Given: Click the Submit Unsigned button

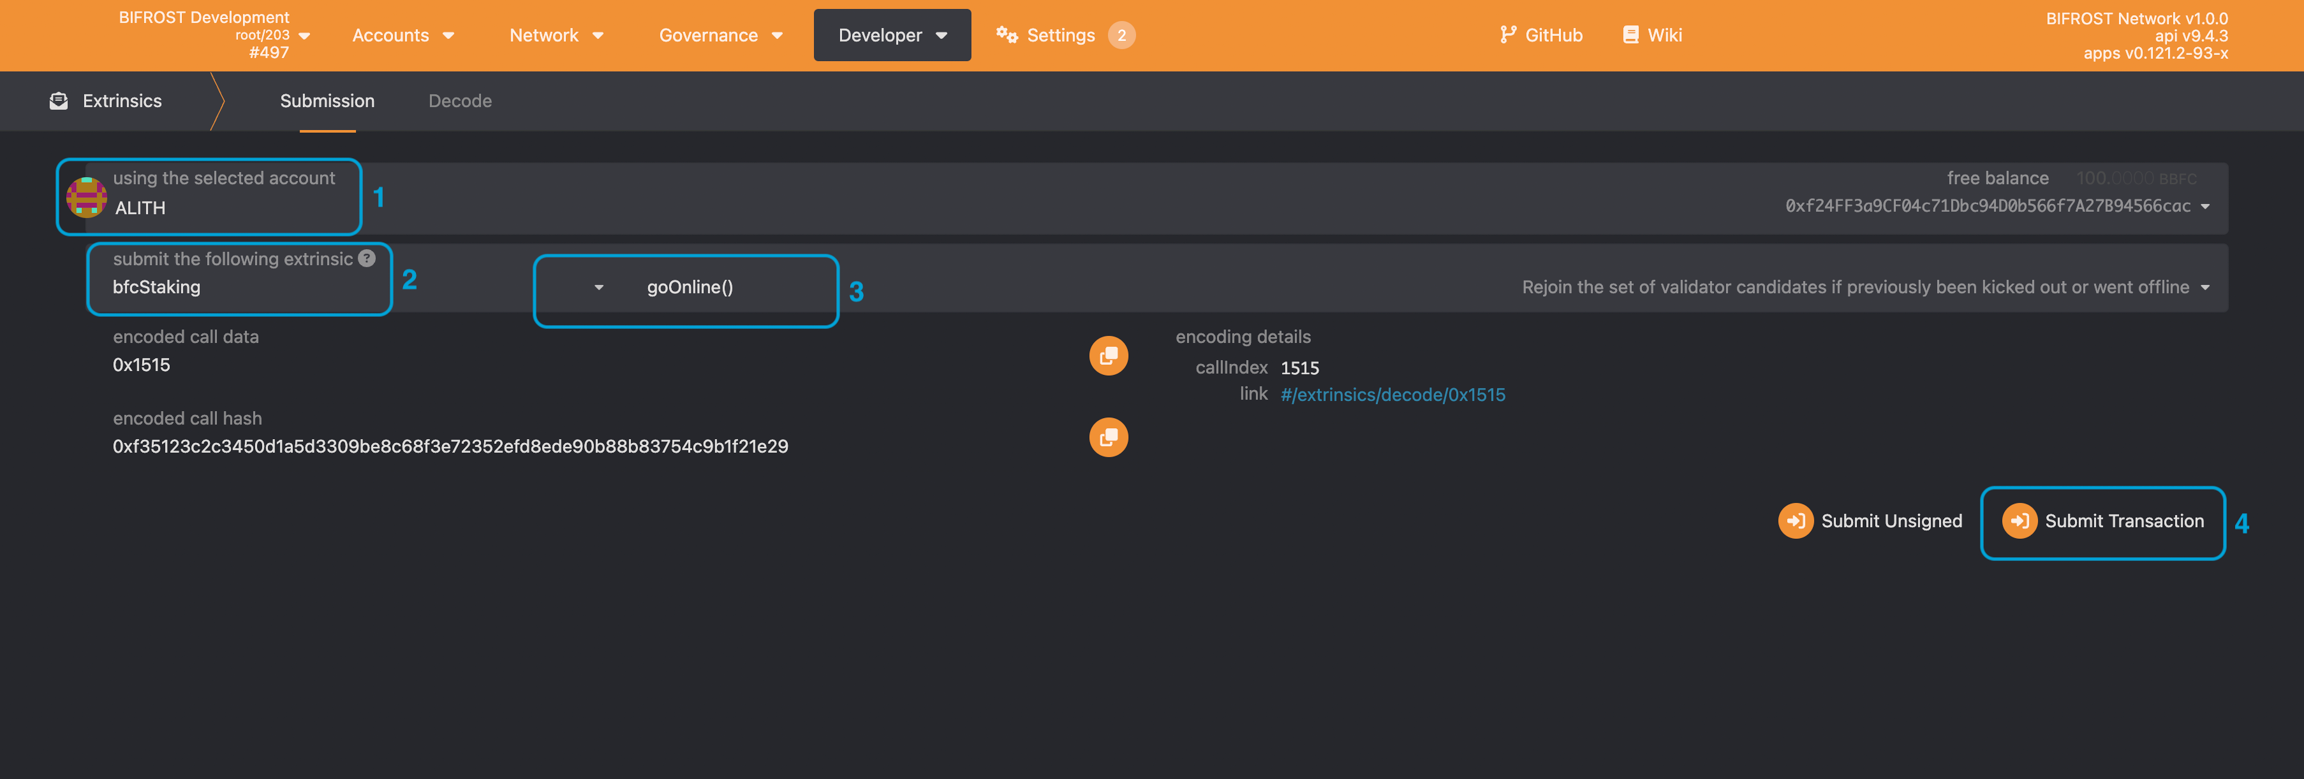Looking at the screenshot, I should (x=1871, y=521).
